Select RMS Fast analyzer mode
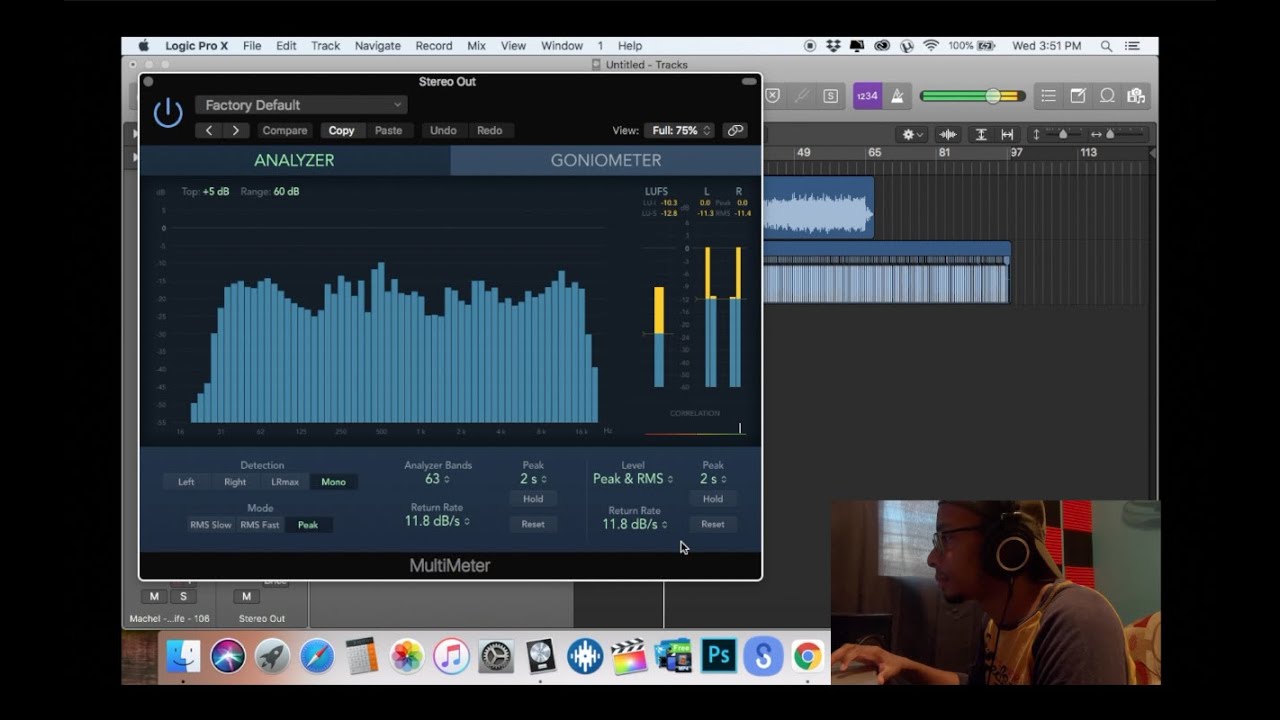The image size is (1280, 720). [260, 525]
